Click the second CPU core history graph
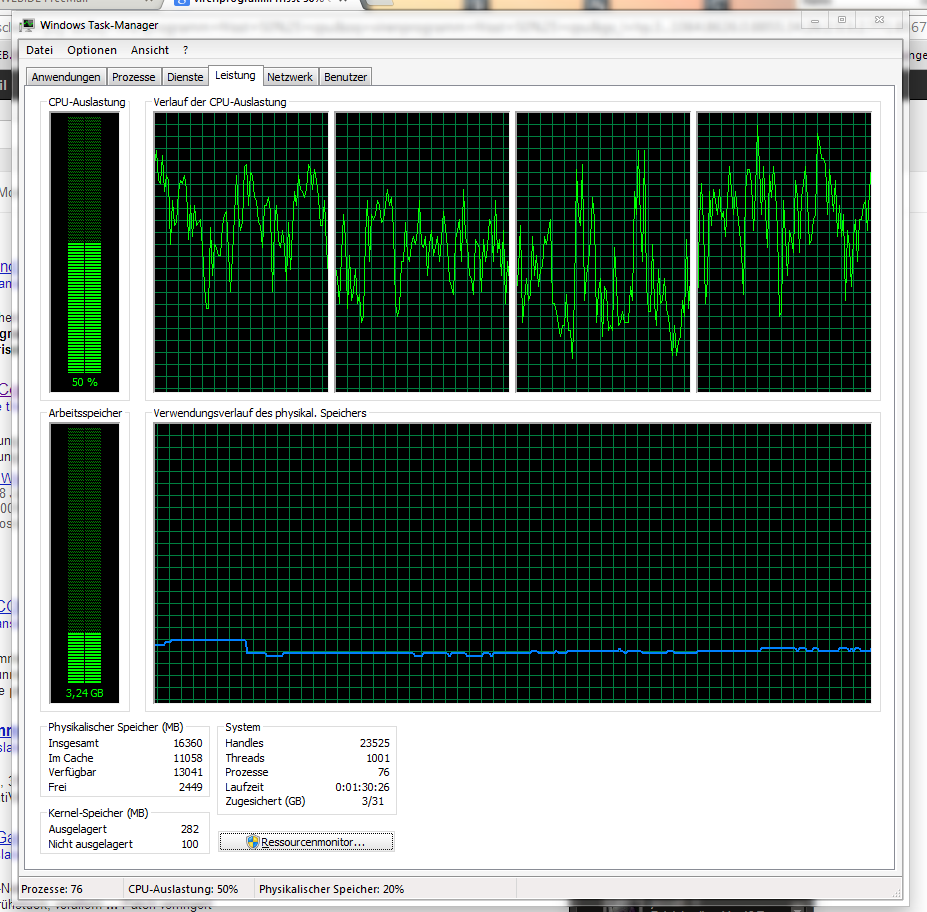The height and width of the screenshot is (912, 927). point(422,252)
